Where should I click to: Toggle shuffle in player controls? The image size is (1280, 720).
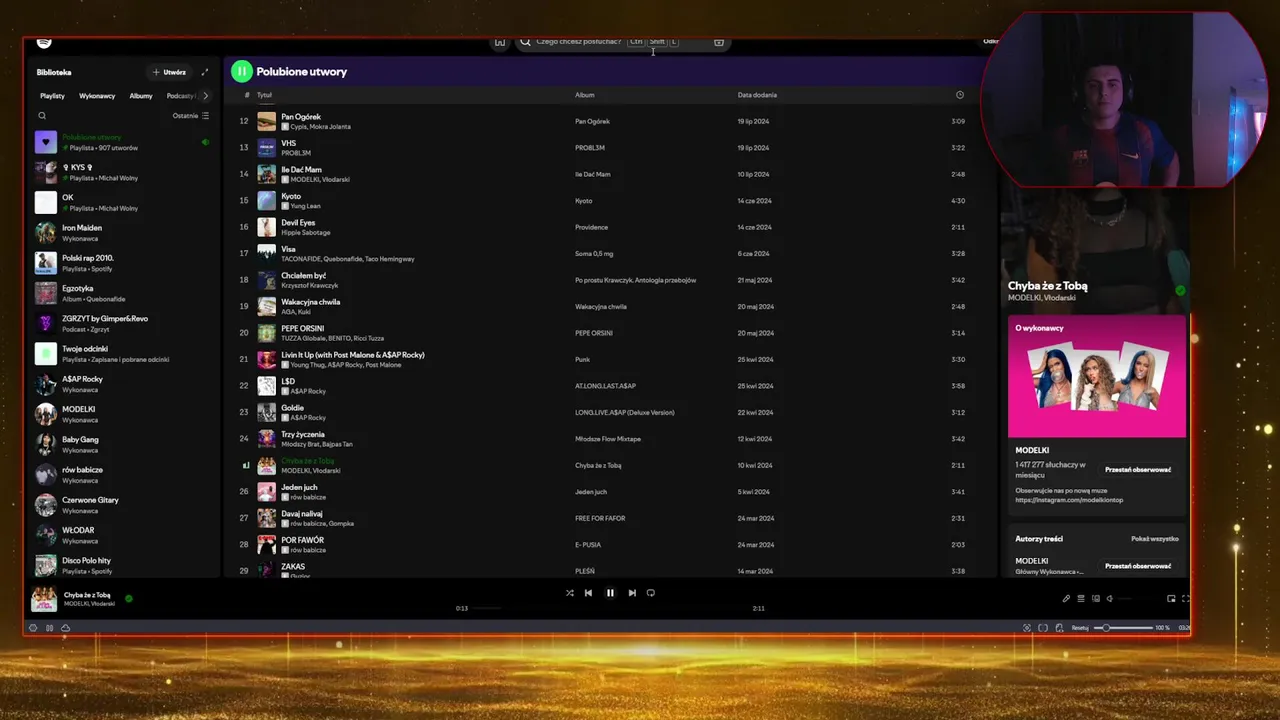570,593
